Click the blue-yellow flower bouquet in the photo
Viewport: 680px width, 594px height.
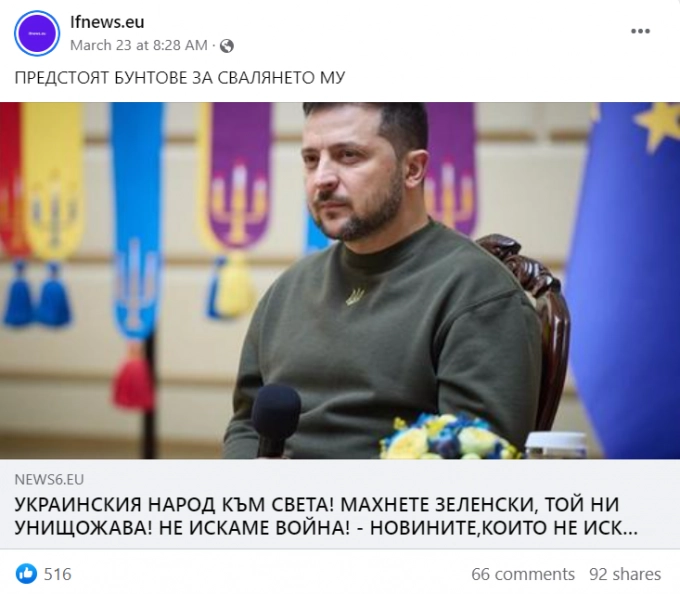449,436
